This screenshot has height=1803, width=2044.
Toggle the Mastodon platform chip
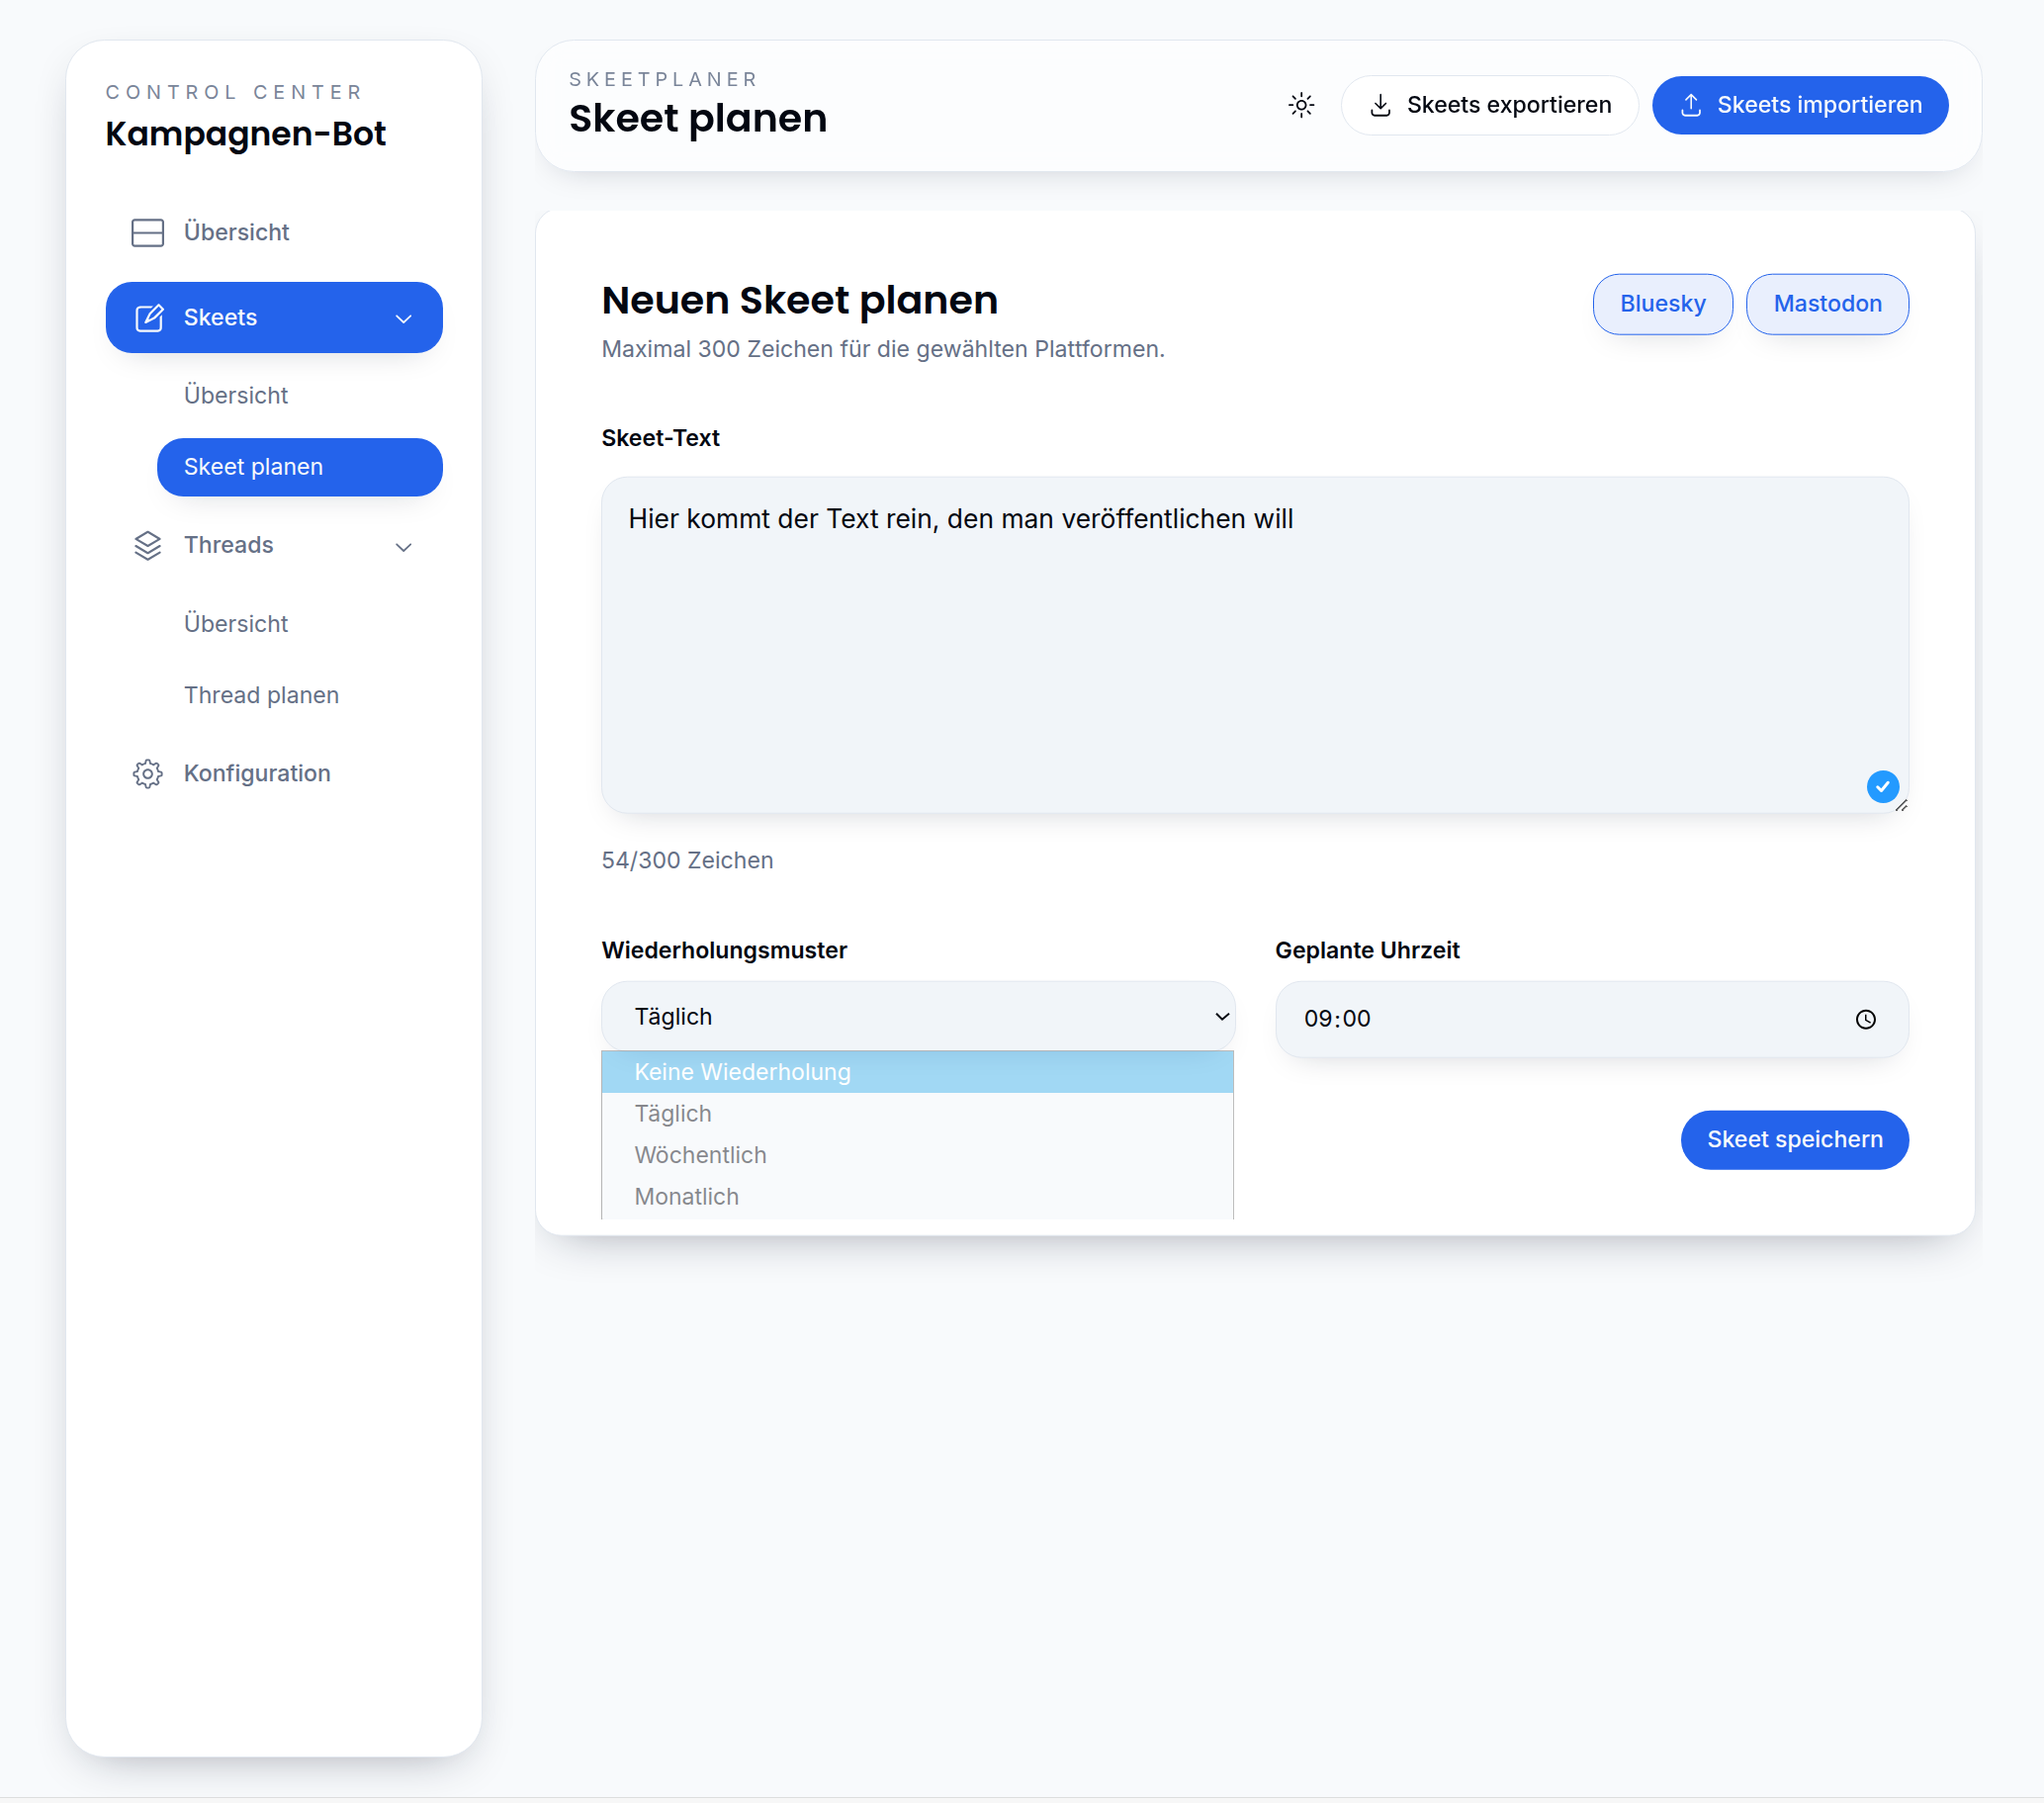(x=1826, y=304)
